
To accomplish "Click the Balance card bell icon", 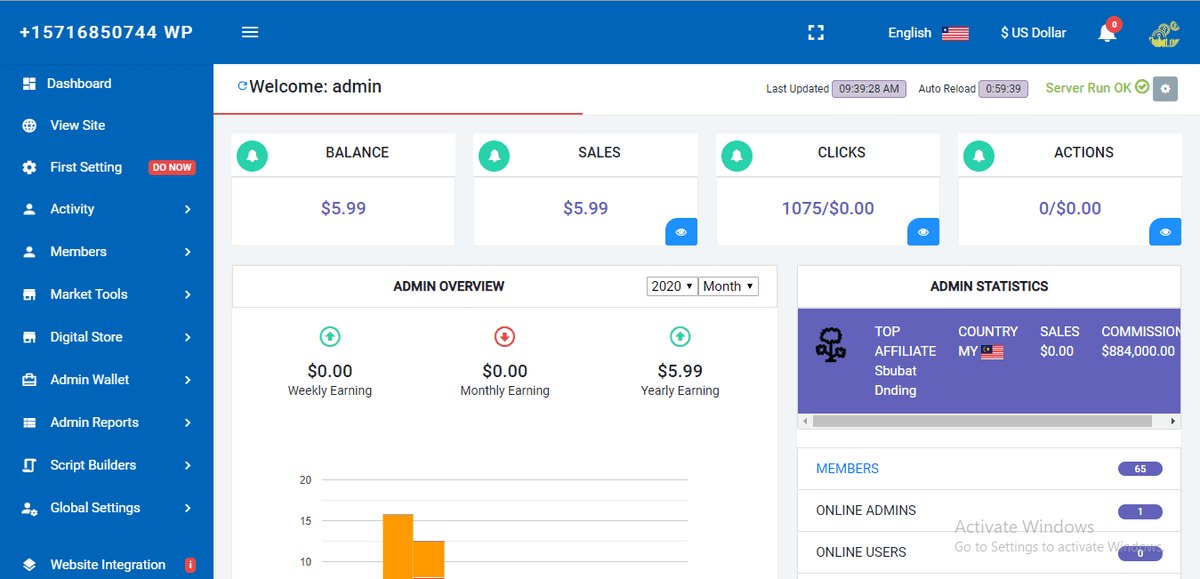I will tap(252, 155).
